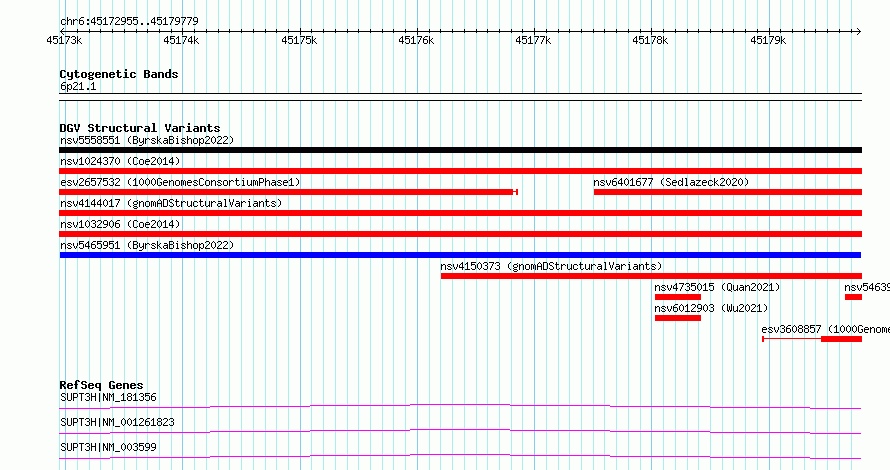Click the nsv6401677 (Sedlazeck2020) label
890x470 pixels.
pos(671,182)
